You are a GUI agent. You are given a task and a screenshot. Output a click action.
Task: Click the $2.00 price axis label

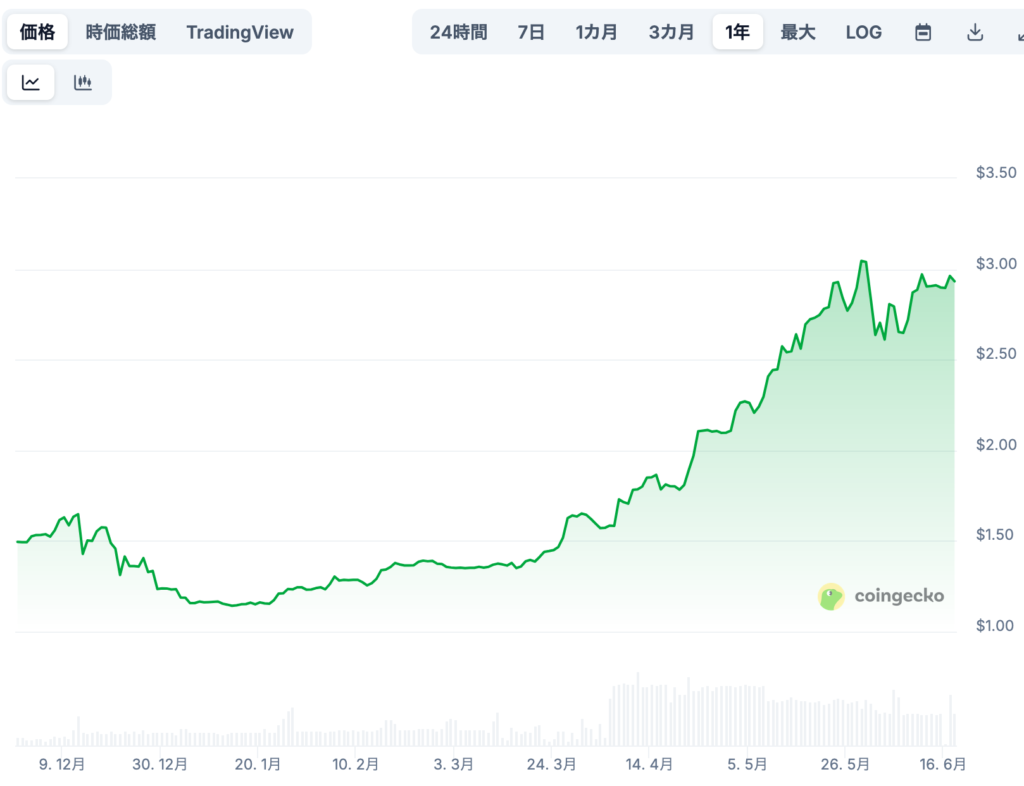point(996,445)
